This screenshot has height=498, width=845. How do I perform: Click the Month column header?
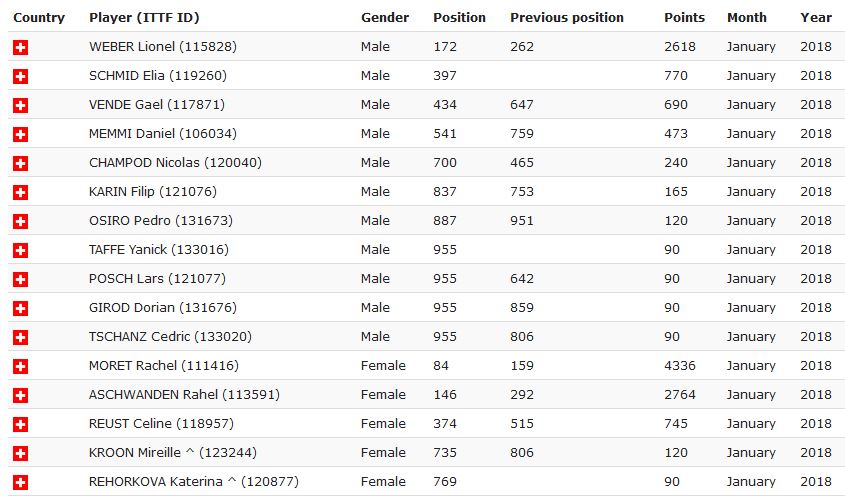click(747, 17)
